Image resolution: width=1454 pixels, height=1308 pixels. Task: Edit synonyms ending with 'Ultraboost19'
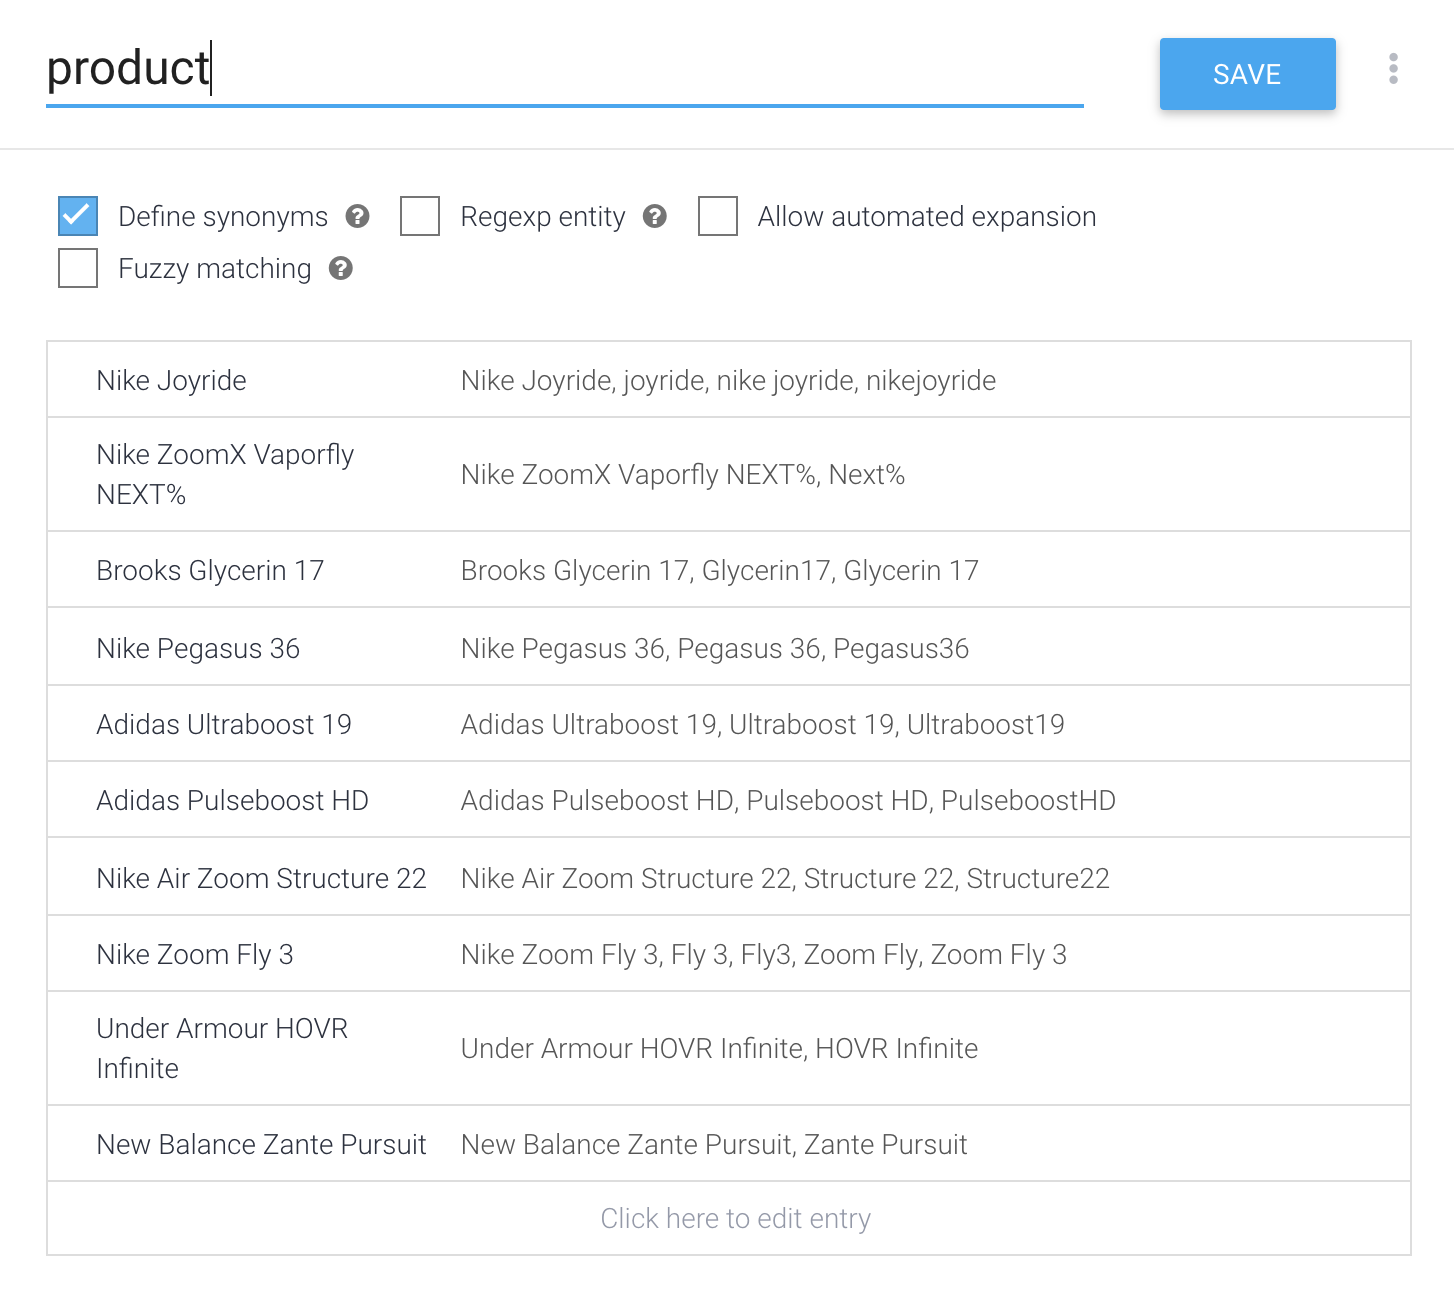tap(762, 724)
